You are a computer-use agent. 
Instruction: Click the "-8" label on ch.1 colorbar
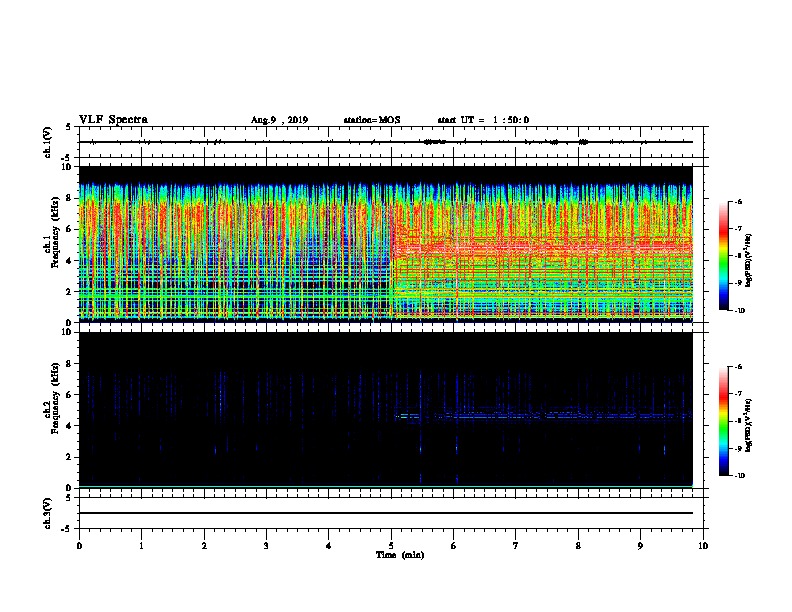point(738,256)
